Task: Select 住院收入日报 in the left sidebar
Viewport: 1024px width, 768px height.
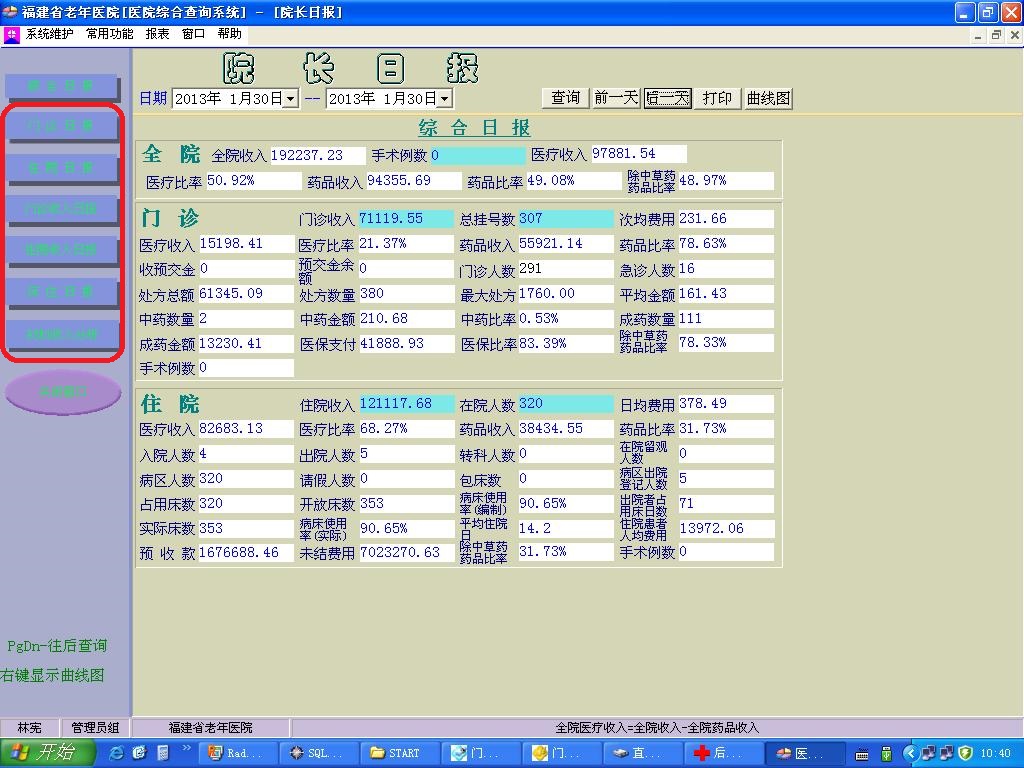Action: (62, 250)
